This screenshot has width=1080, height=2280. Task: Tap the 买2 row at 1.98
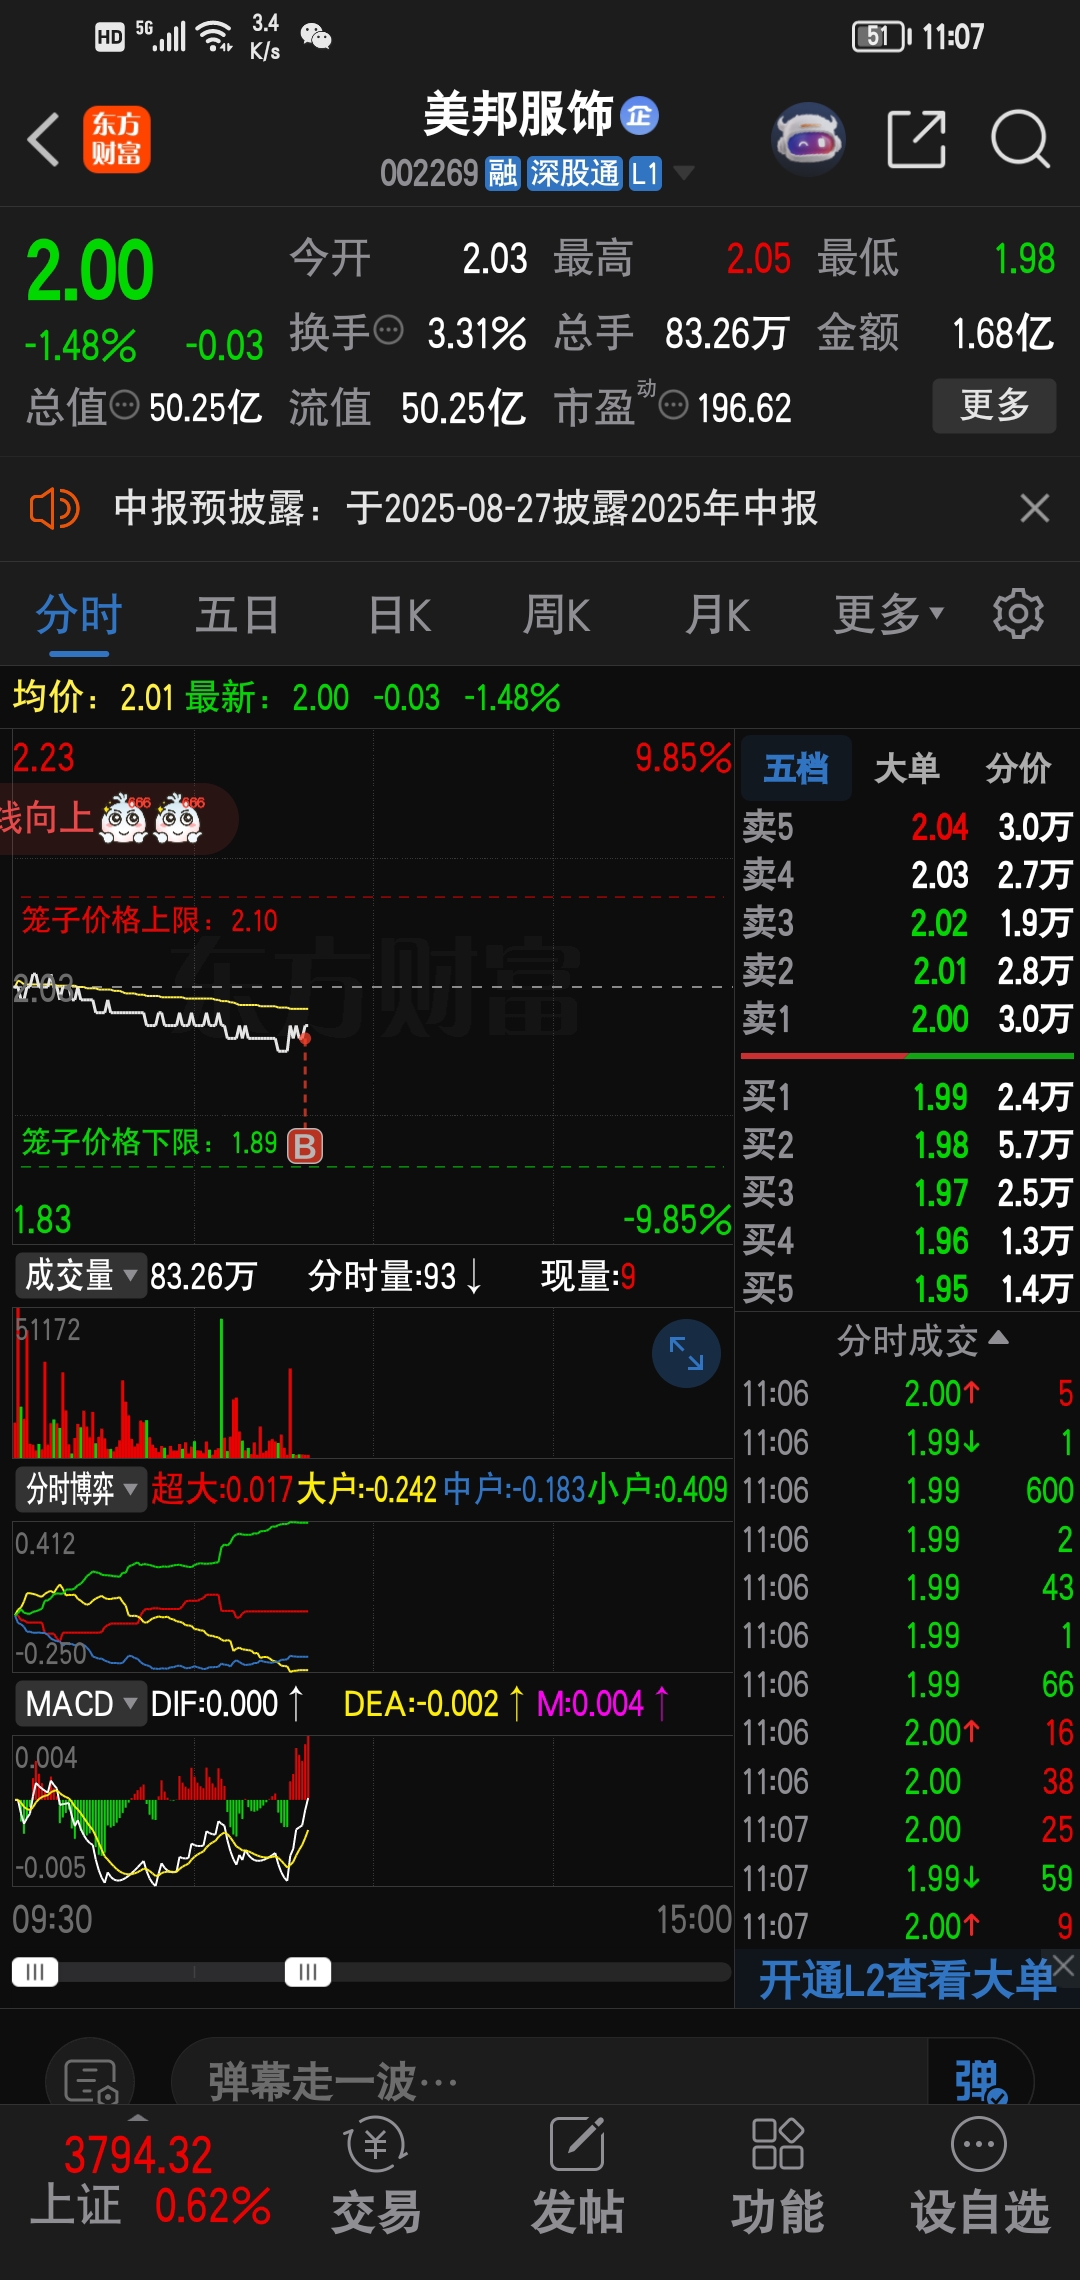click(x=907, y=1145)
